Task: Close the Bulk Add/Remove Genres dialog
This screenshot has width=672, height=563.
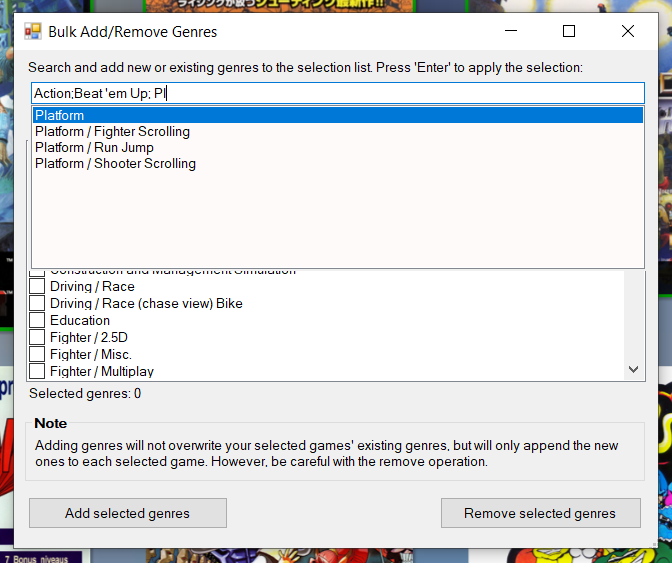Action: pyautogui.click(x=628, y=31)
